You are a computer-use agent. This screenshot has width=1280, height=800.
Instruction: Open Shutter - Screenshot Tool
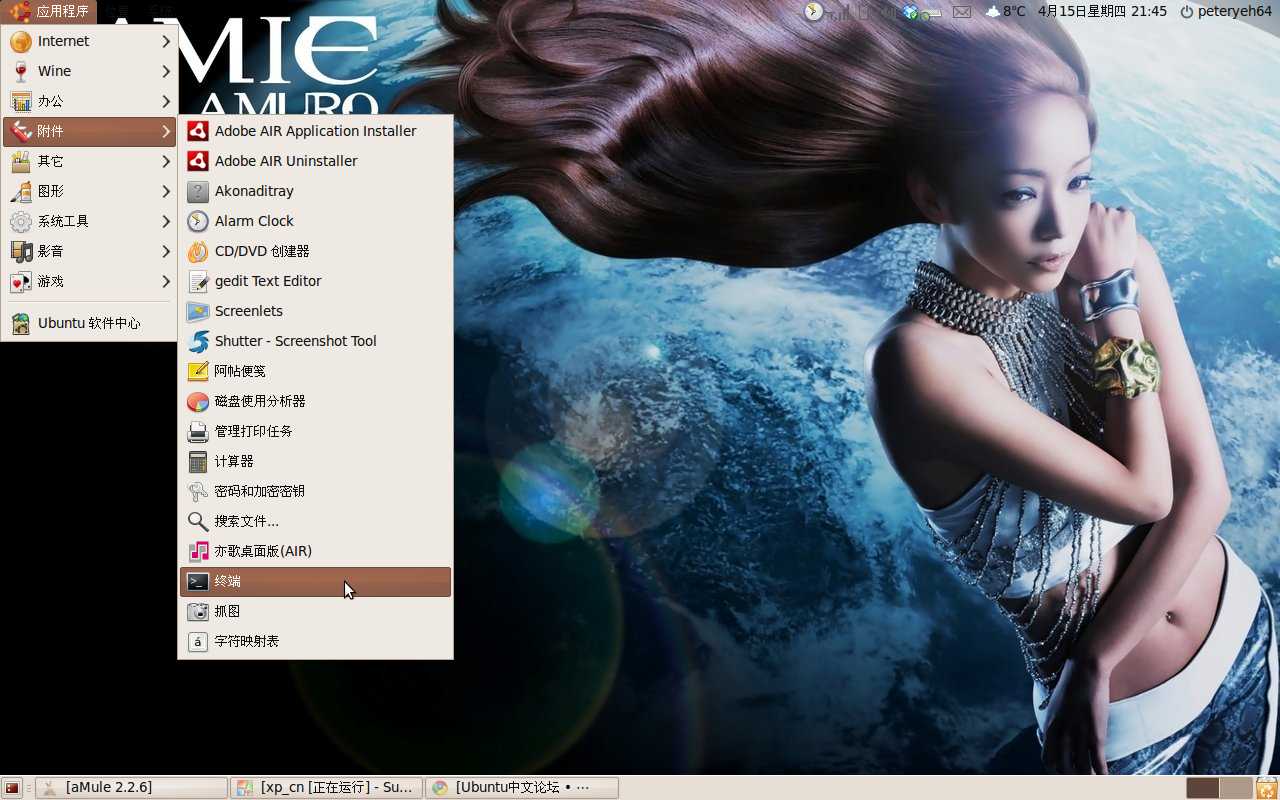click(315, 341)
